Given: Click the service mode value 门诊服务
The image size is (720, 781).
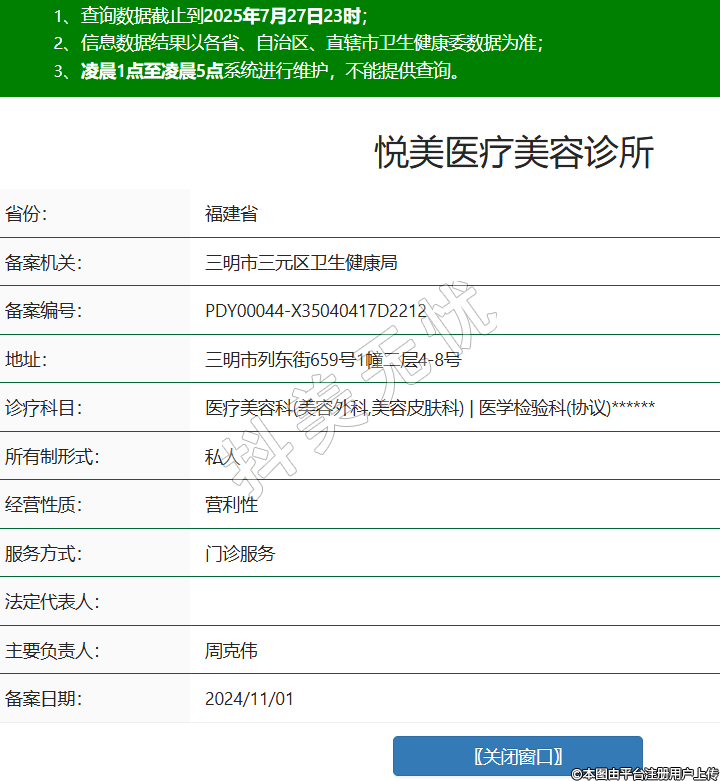Looking at the screenshot, I should click(240, 553).
